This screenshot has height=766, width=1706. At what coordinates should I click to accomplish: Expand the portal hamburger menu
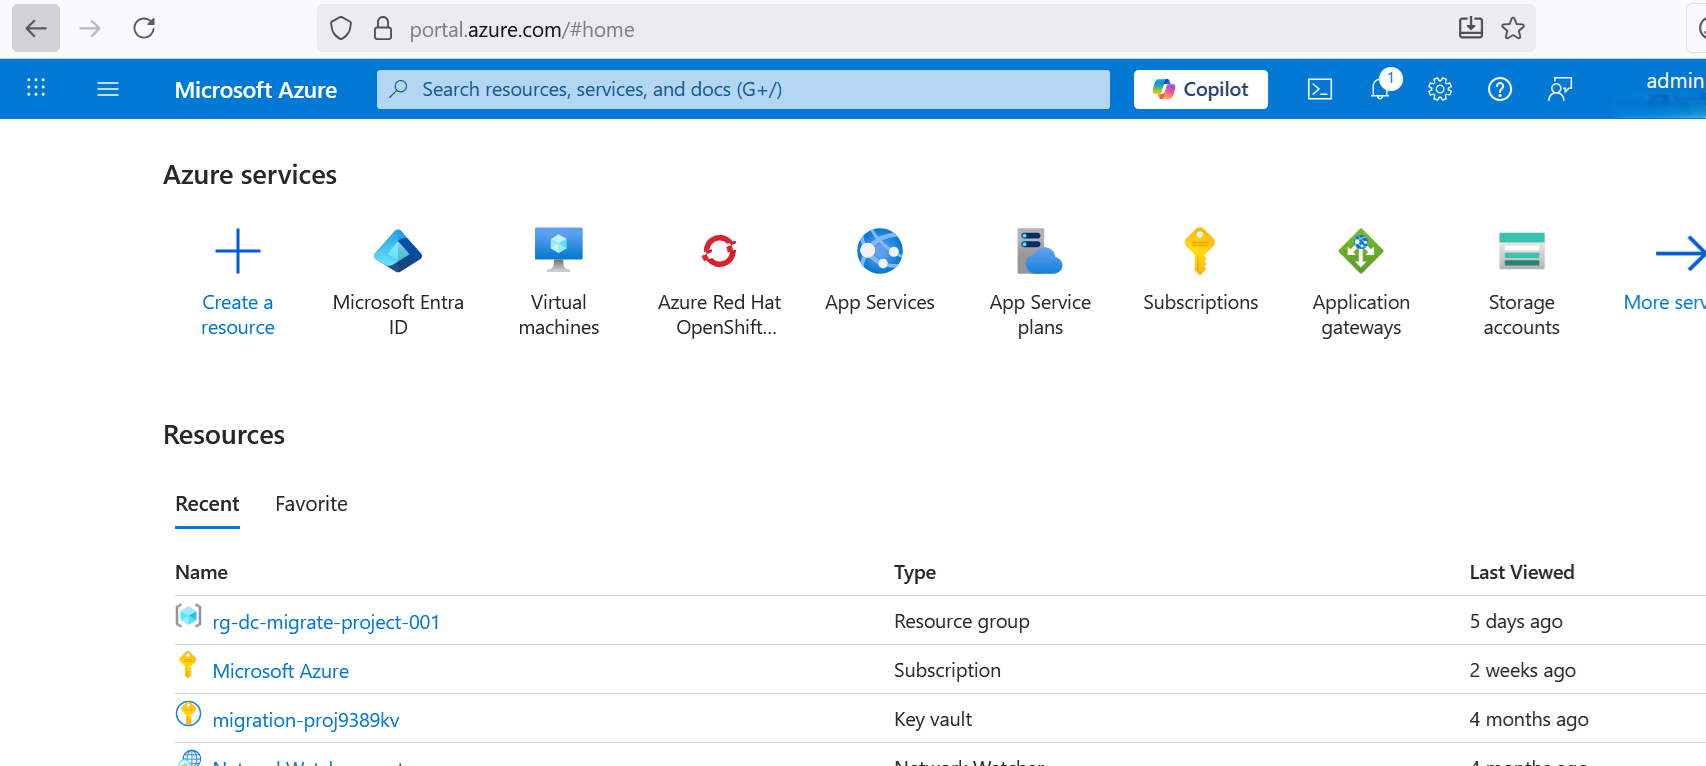(x=108, y=89)
